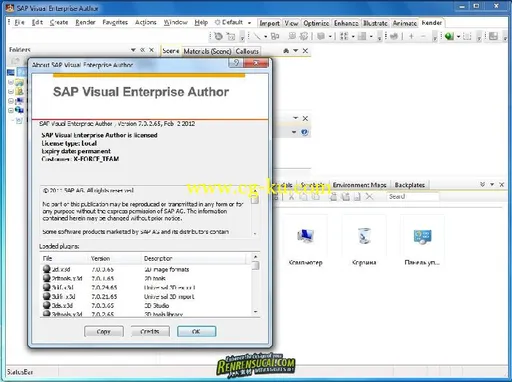This screenshot has width=512, height=382.
Task: Collapse the second folder tree node
Action: coord(11,91)
